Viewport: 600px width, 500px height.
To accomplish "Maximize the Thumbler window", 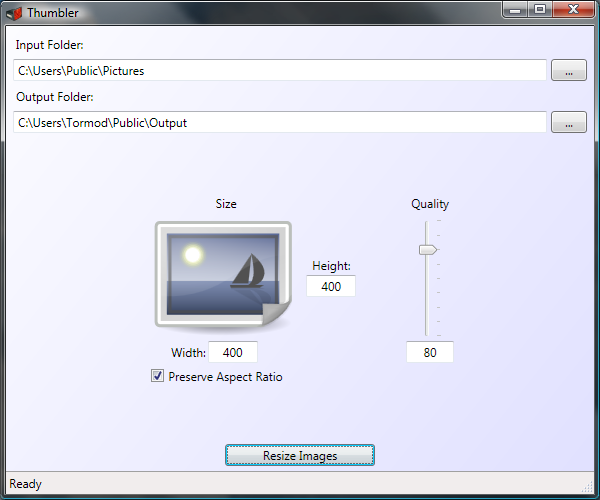I will [x=541, y=10].
